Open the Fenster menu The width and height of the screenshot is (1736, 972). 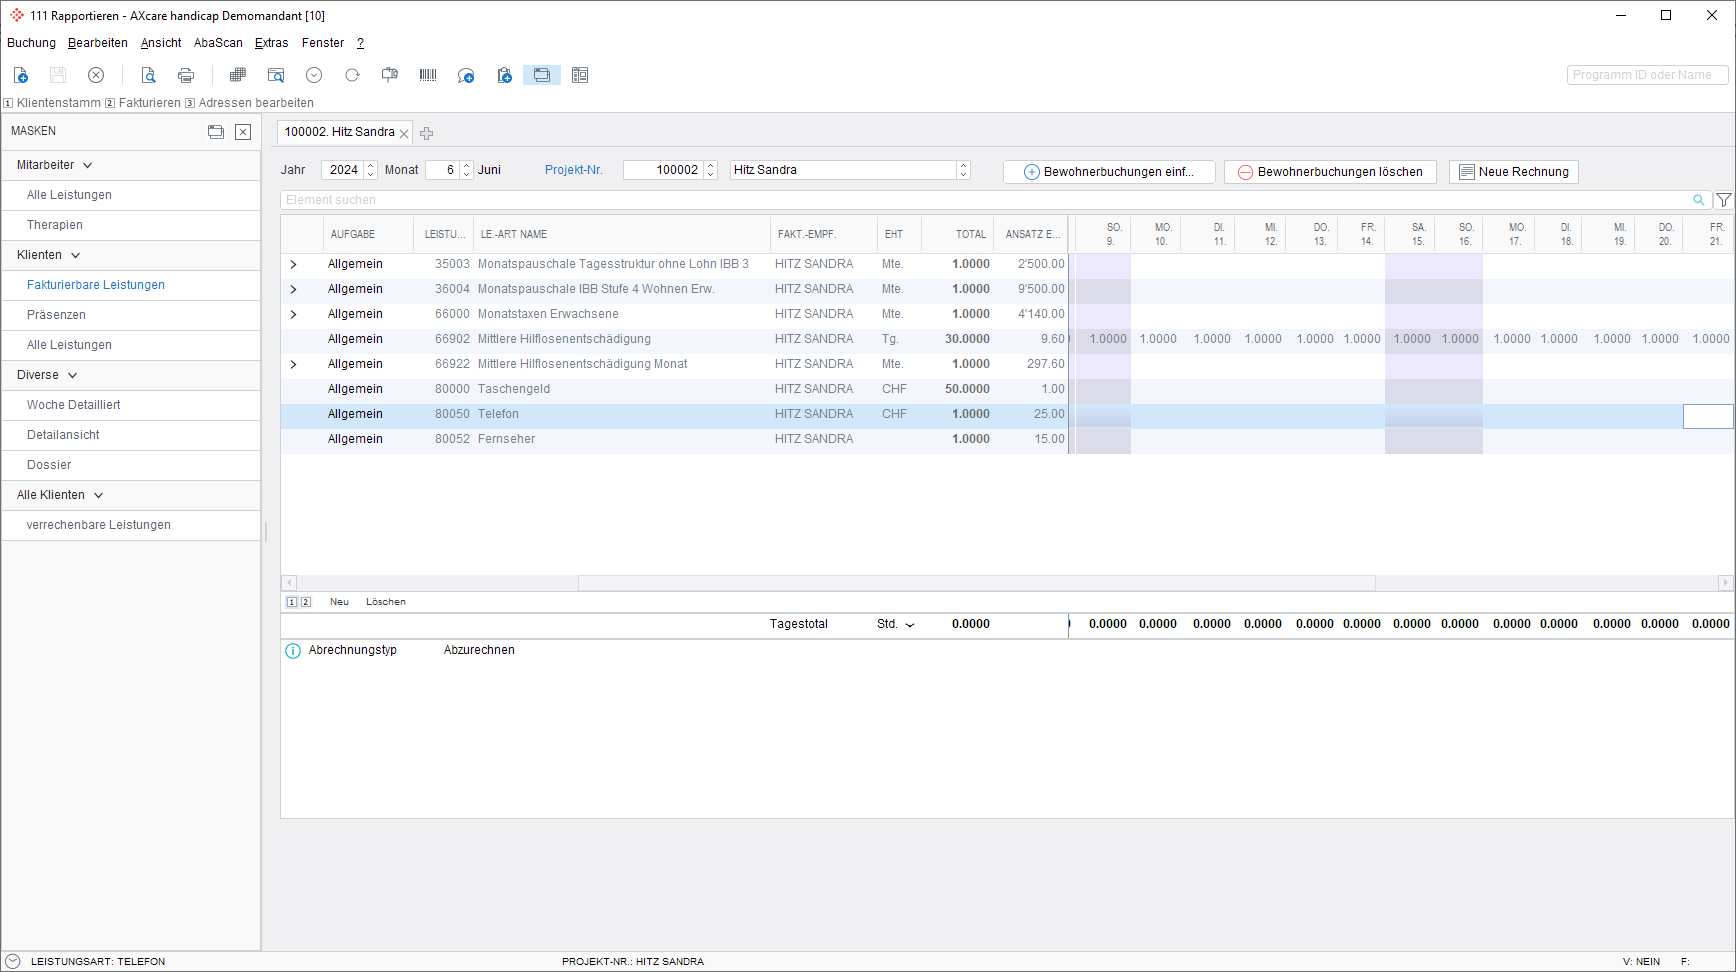pos(323,43)
